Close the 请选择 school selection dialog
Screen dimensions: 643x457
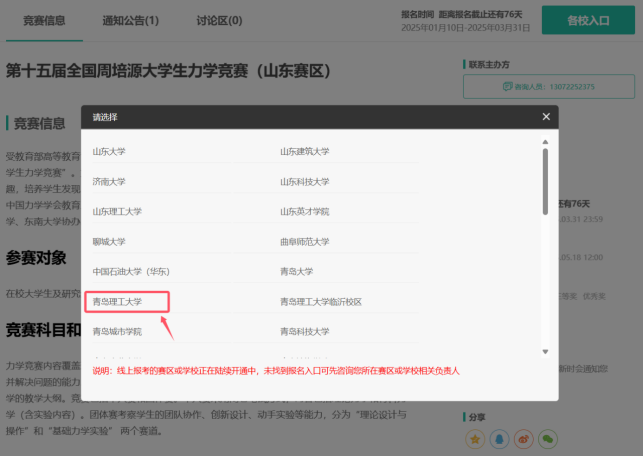coord(546,117)
